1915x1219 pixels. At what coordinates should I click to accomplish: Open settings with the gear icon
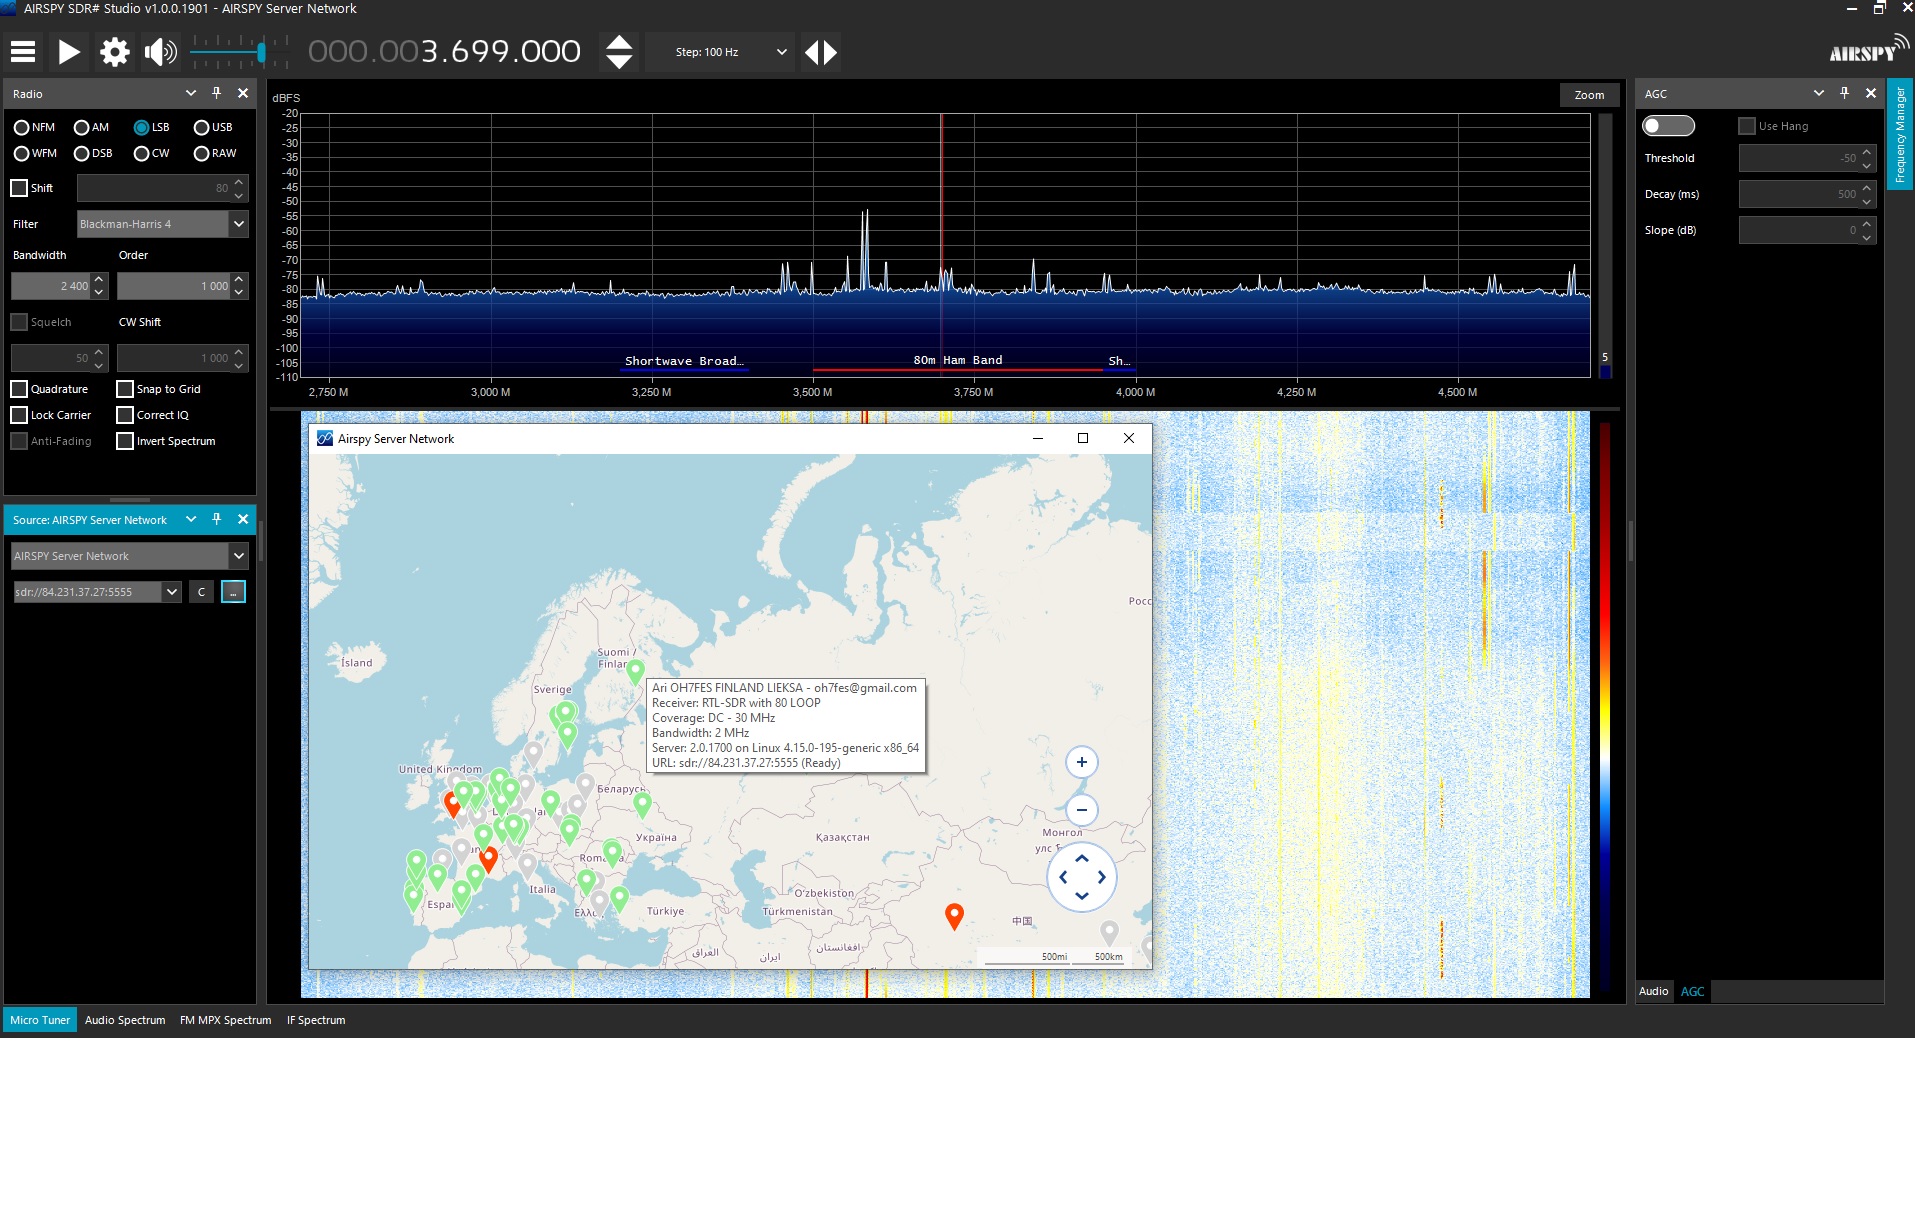pyautogui.click(x=115, y=52)
